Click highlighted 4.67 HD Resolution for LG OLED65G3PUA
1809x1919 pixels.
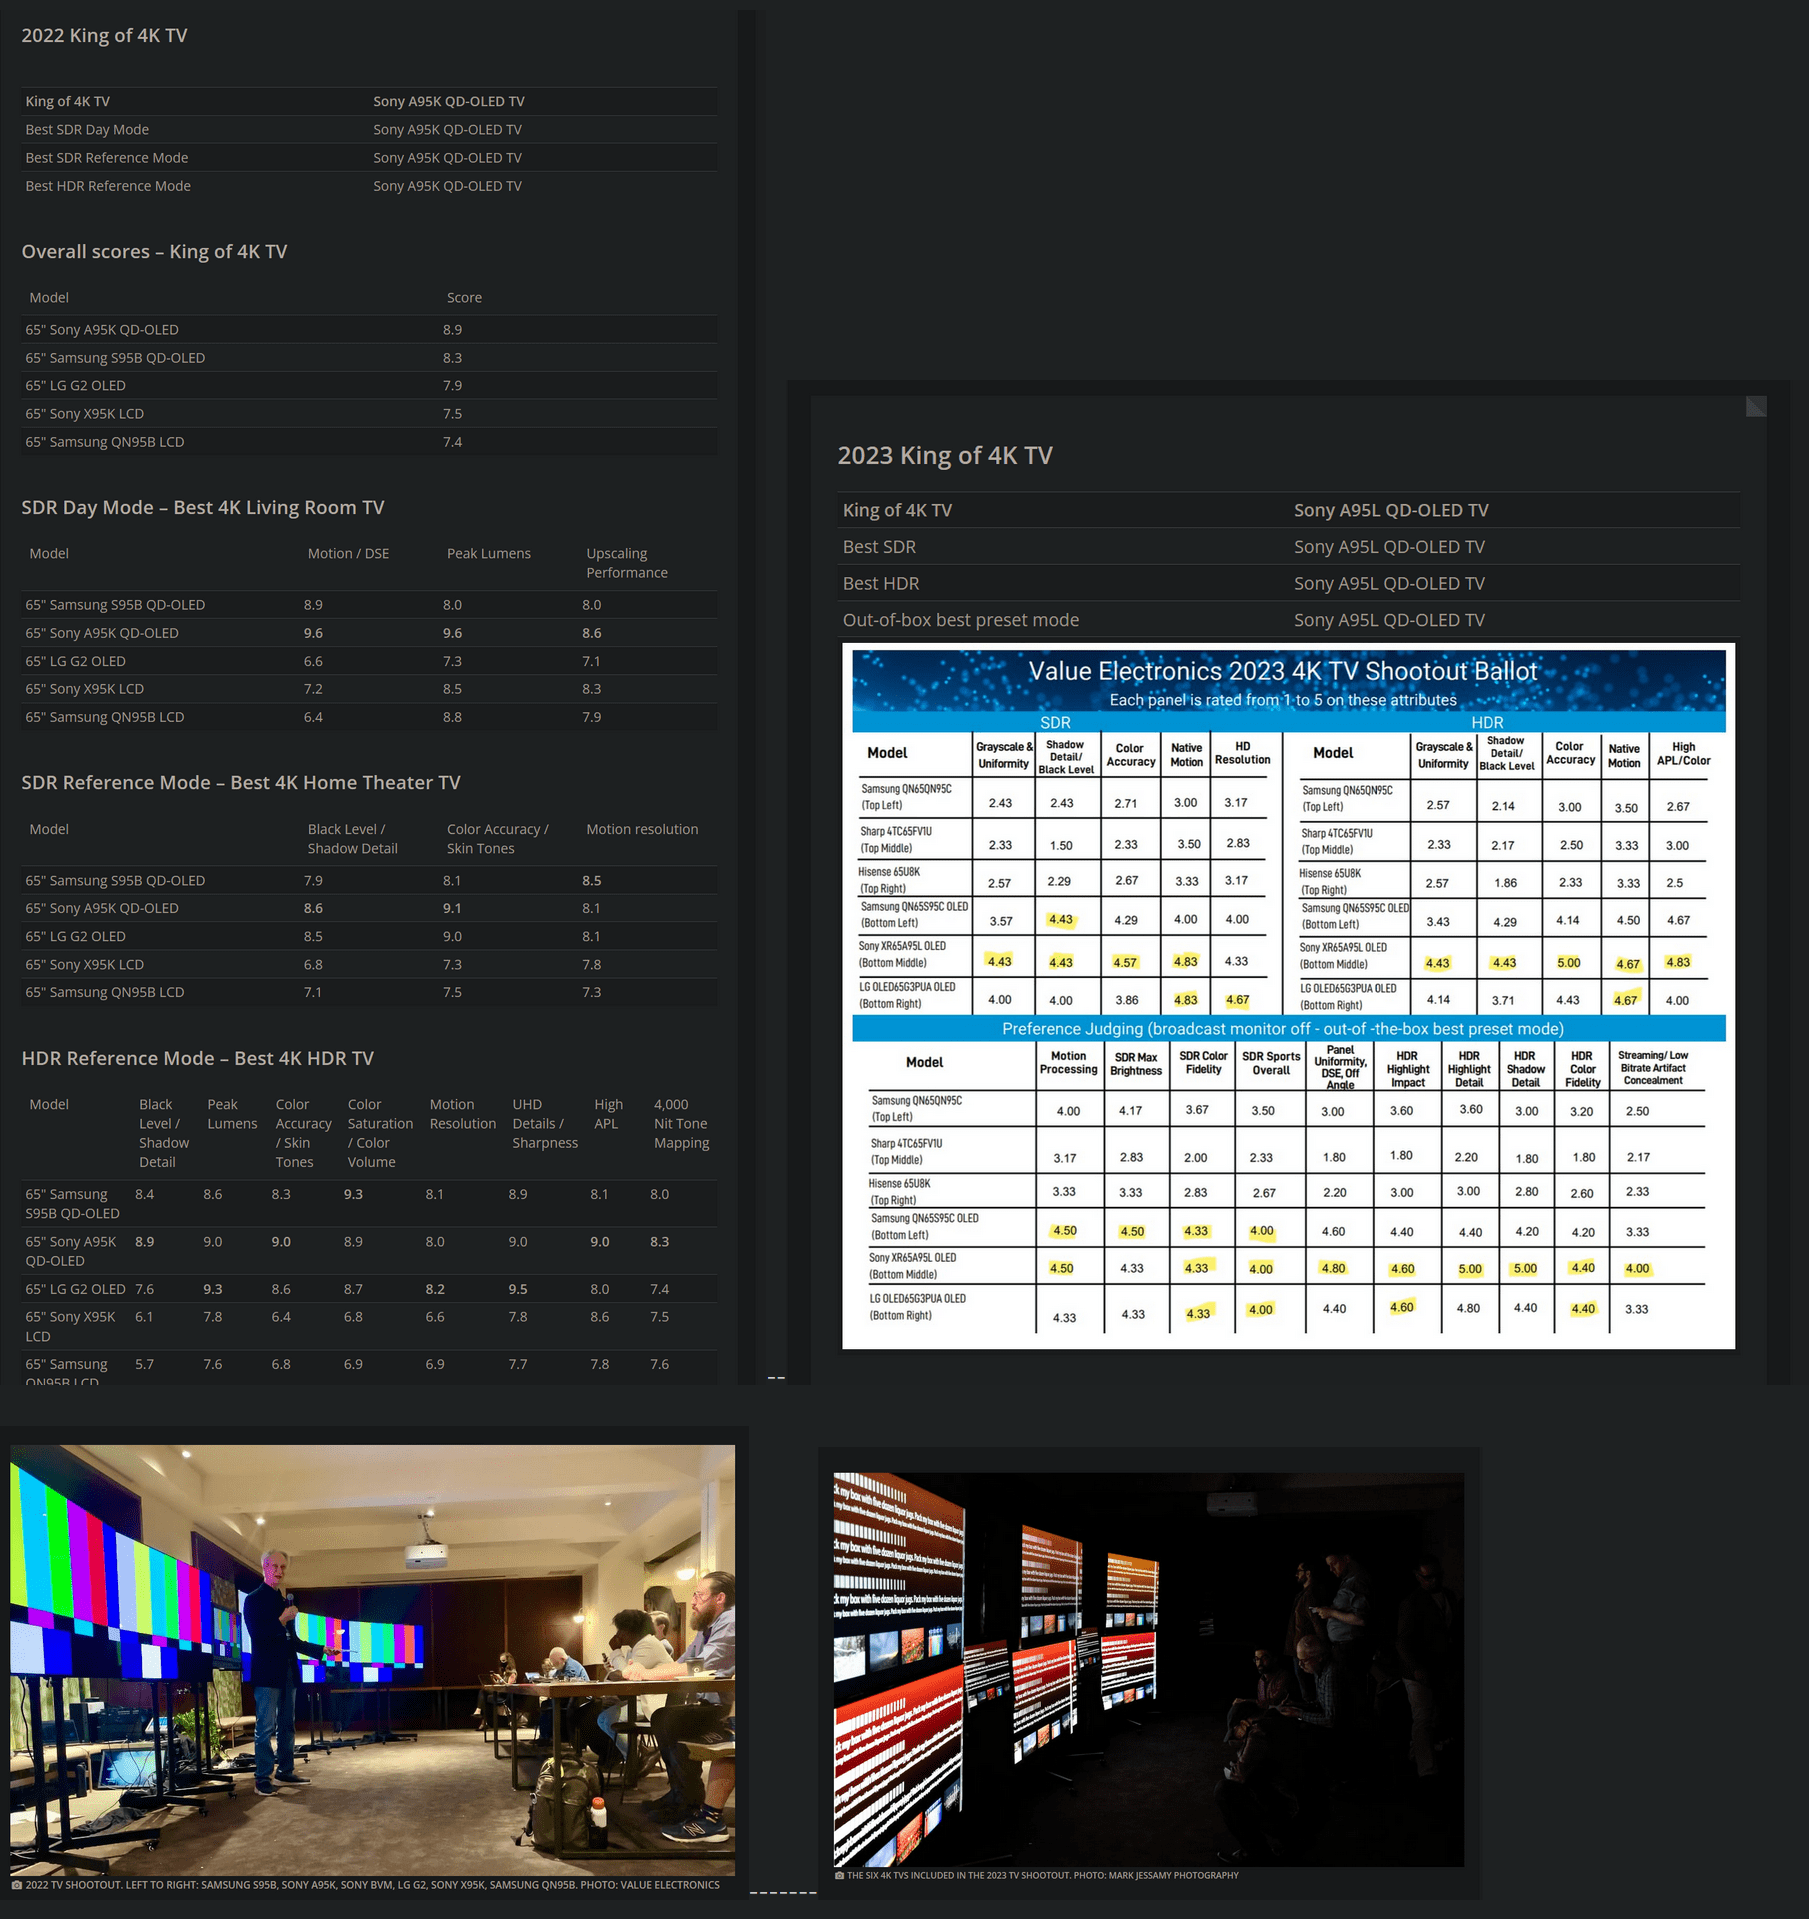(1237, 1000)
